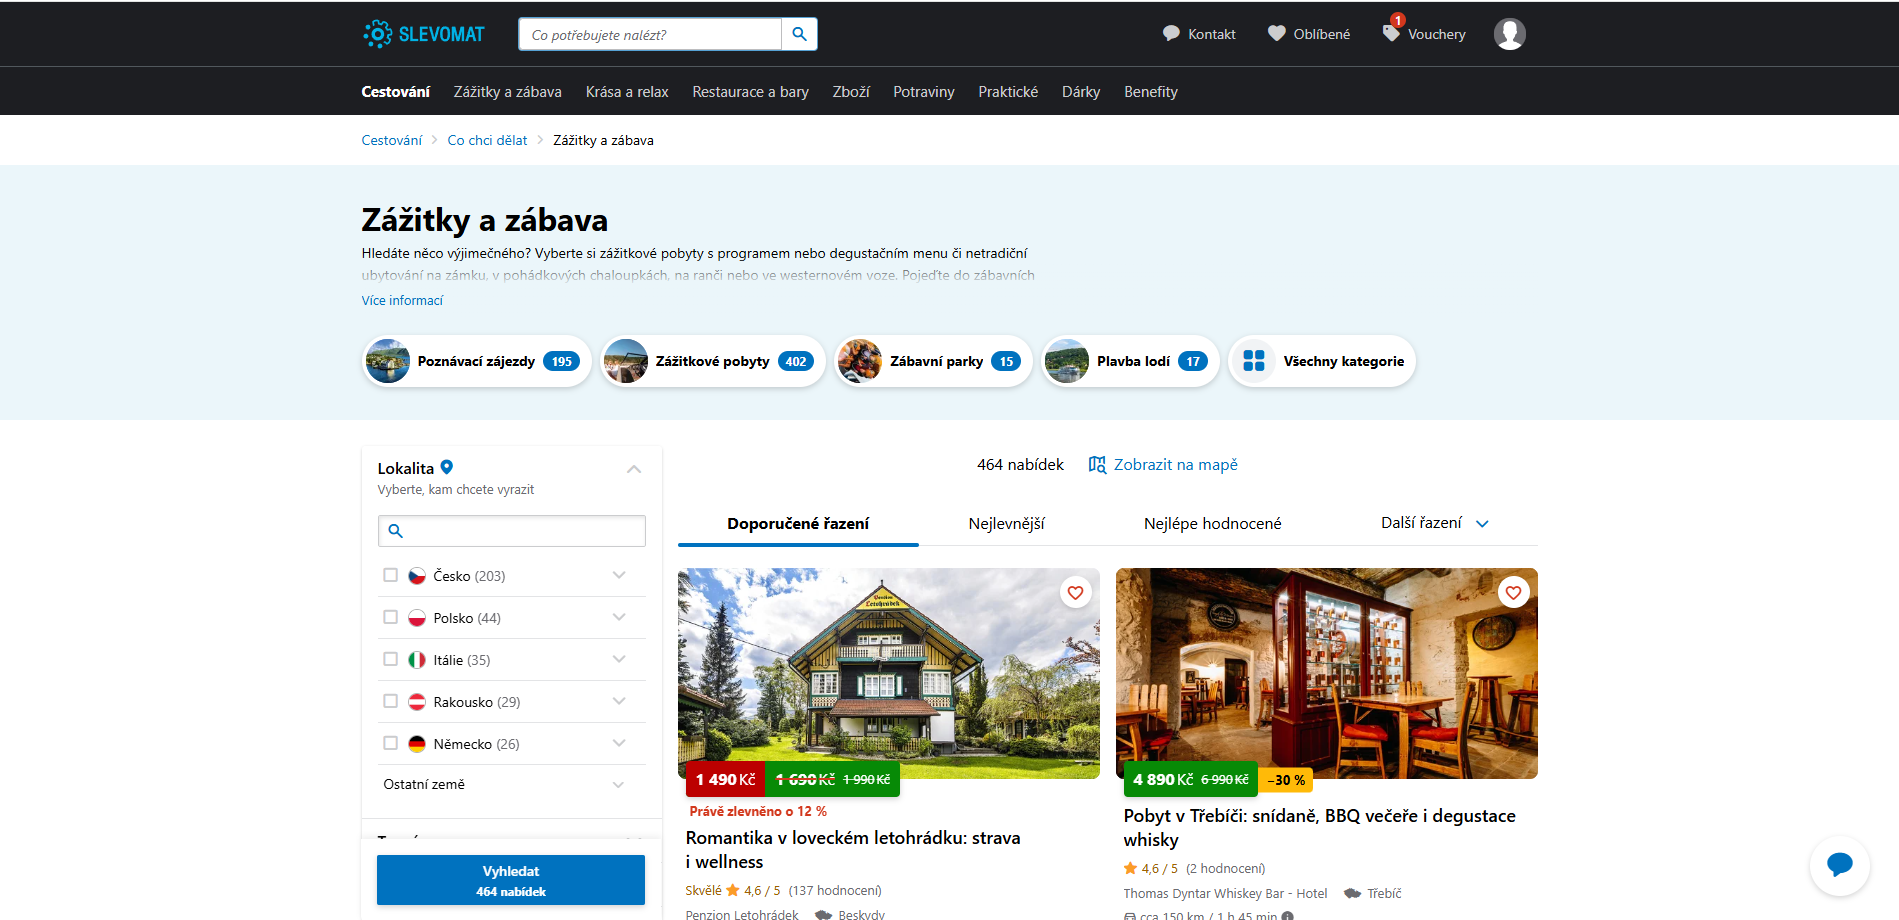The height and width of the screenshot is (920, 1899).
Task: Select Zážitkové pobyty category chip
Action: [713, 361]
